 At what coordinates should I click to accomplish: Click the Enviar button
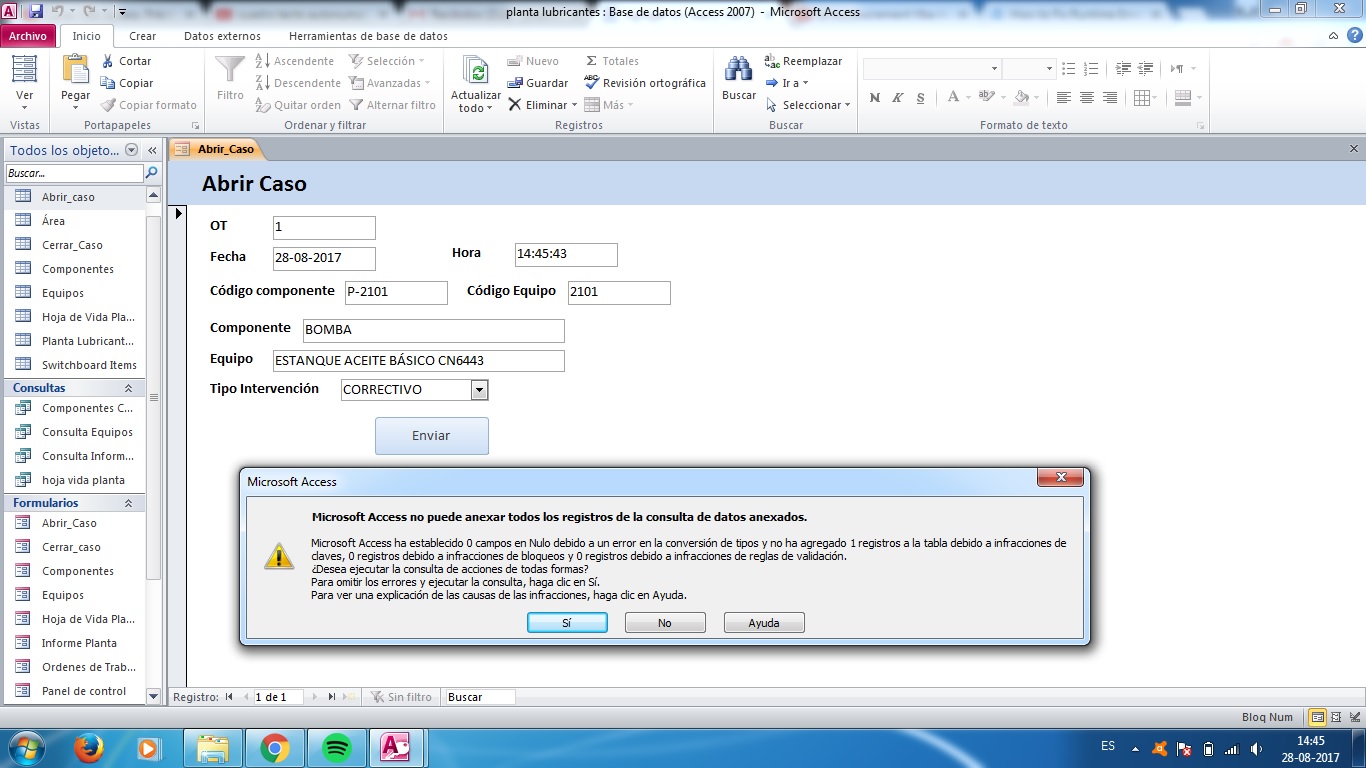(432, 436)
